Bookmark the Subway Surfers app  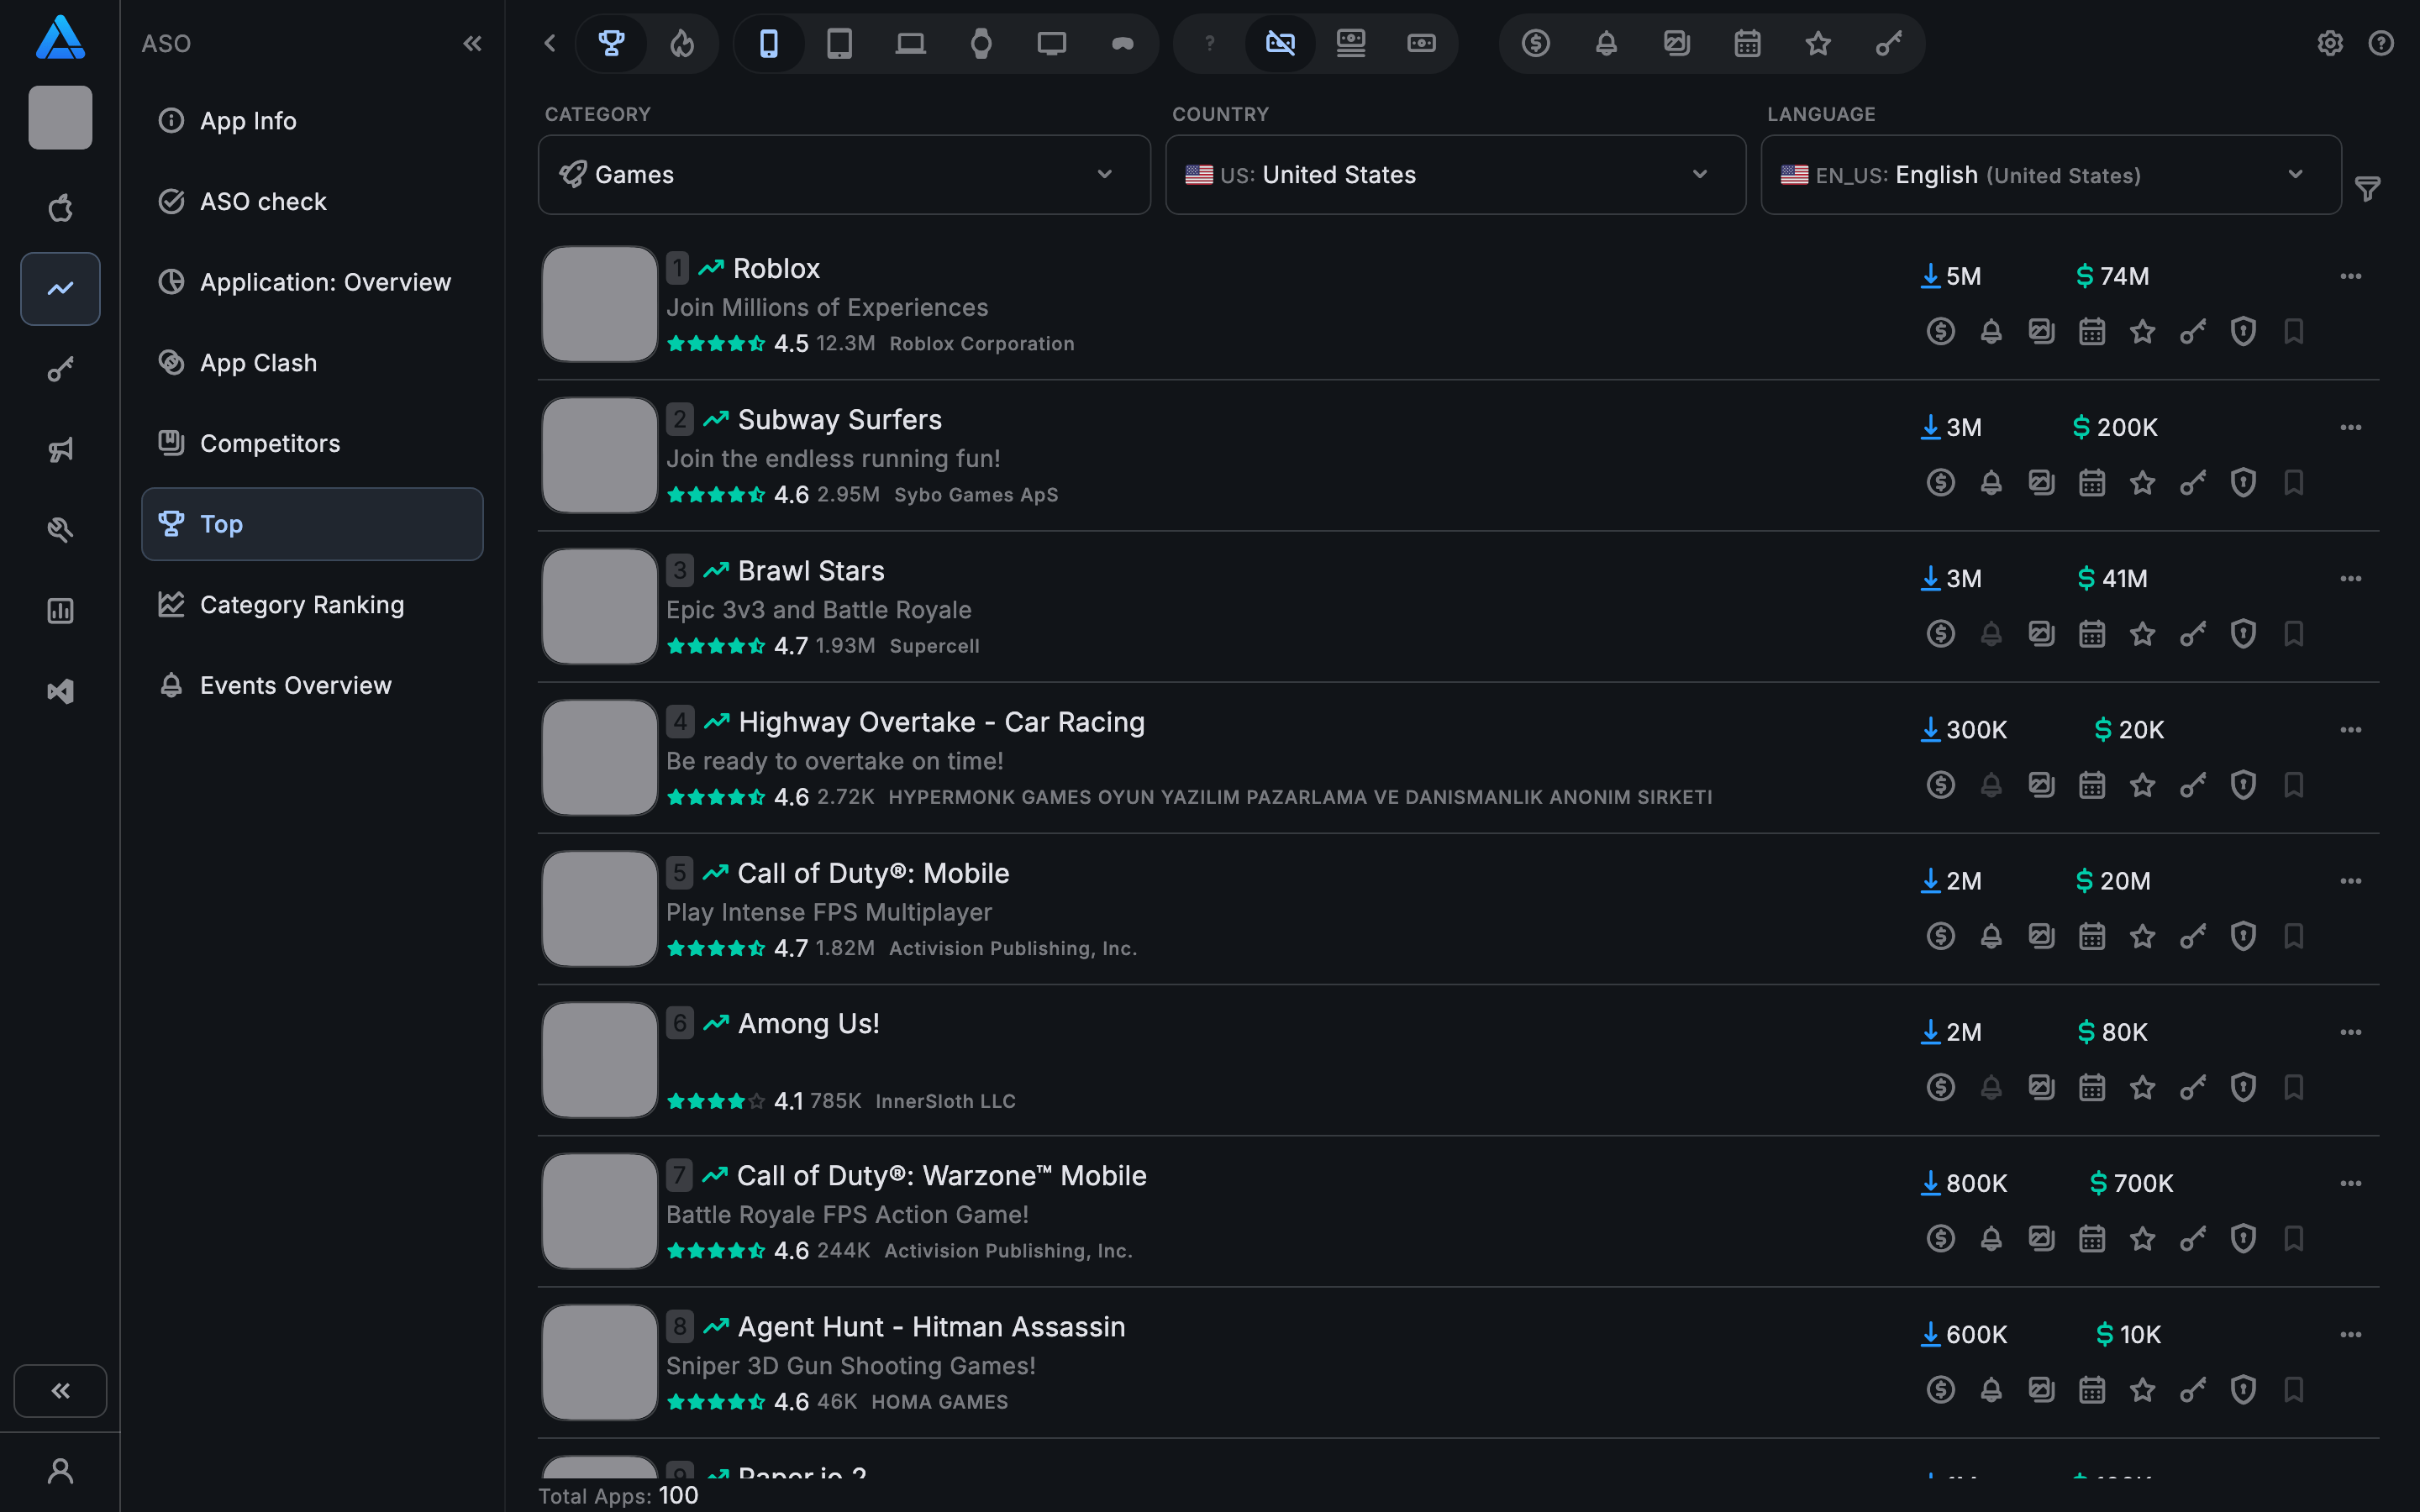click(2294, 483)
